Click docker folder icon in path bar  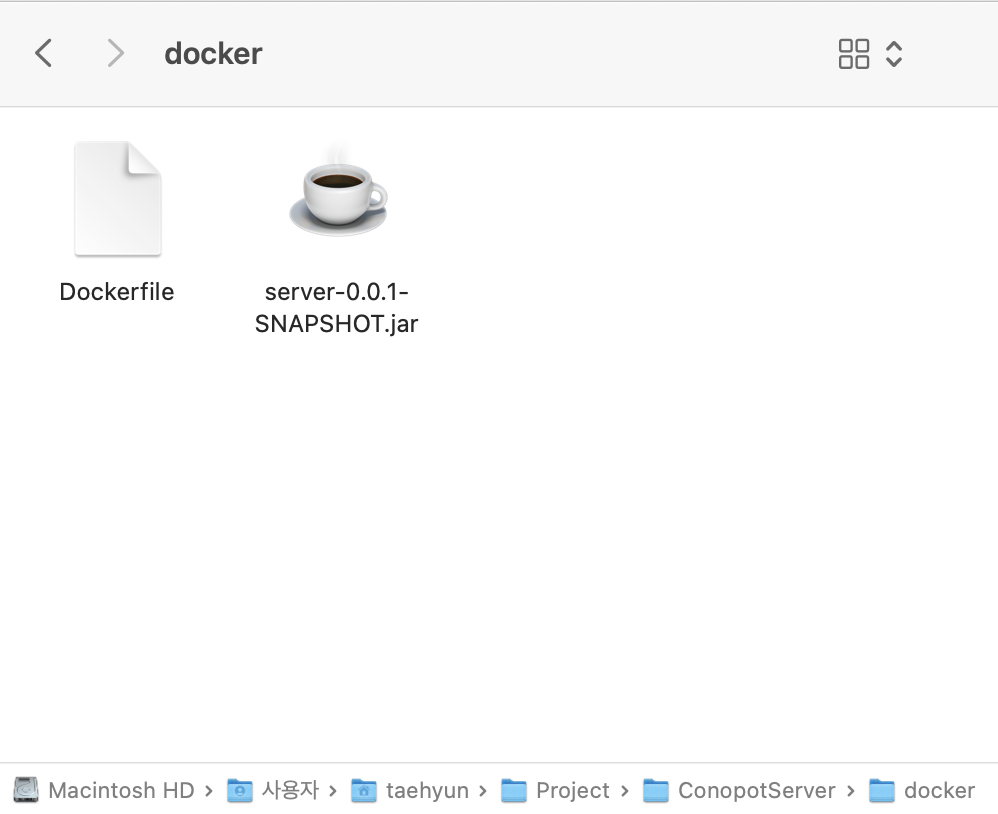click(882, 790)
